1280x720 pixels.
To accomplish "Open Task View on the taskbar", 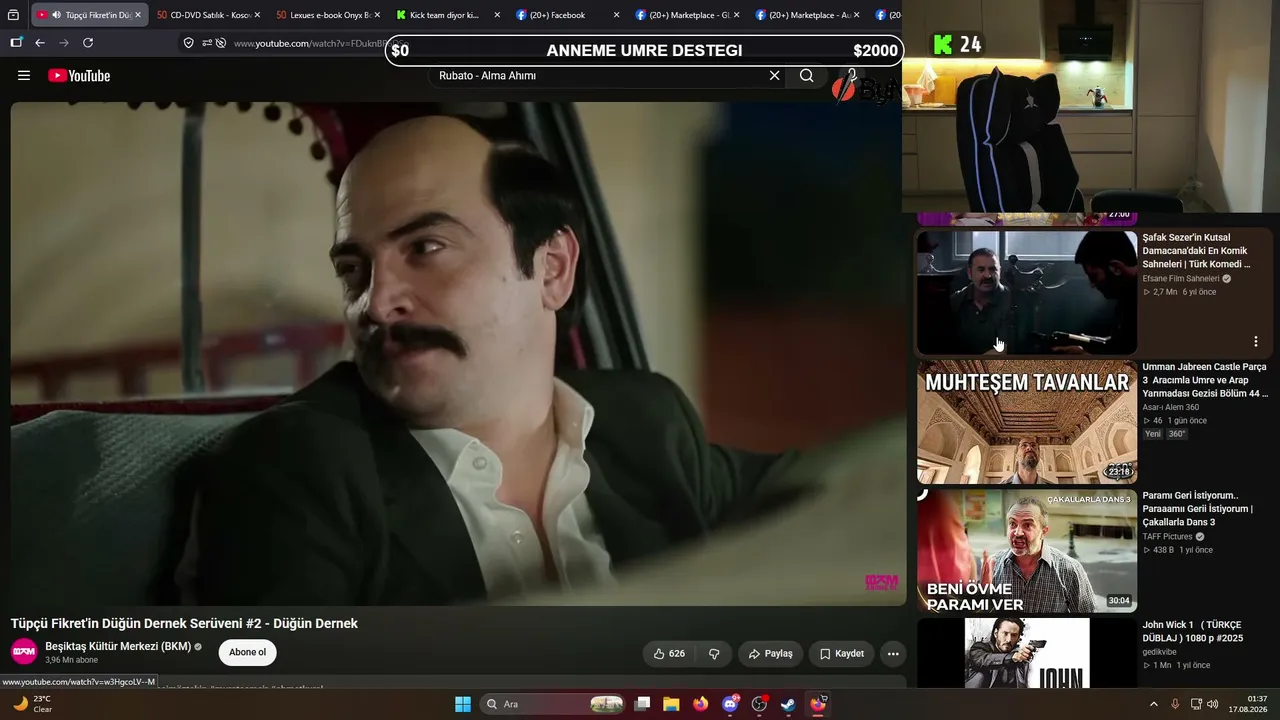I will coord(643,704).
